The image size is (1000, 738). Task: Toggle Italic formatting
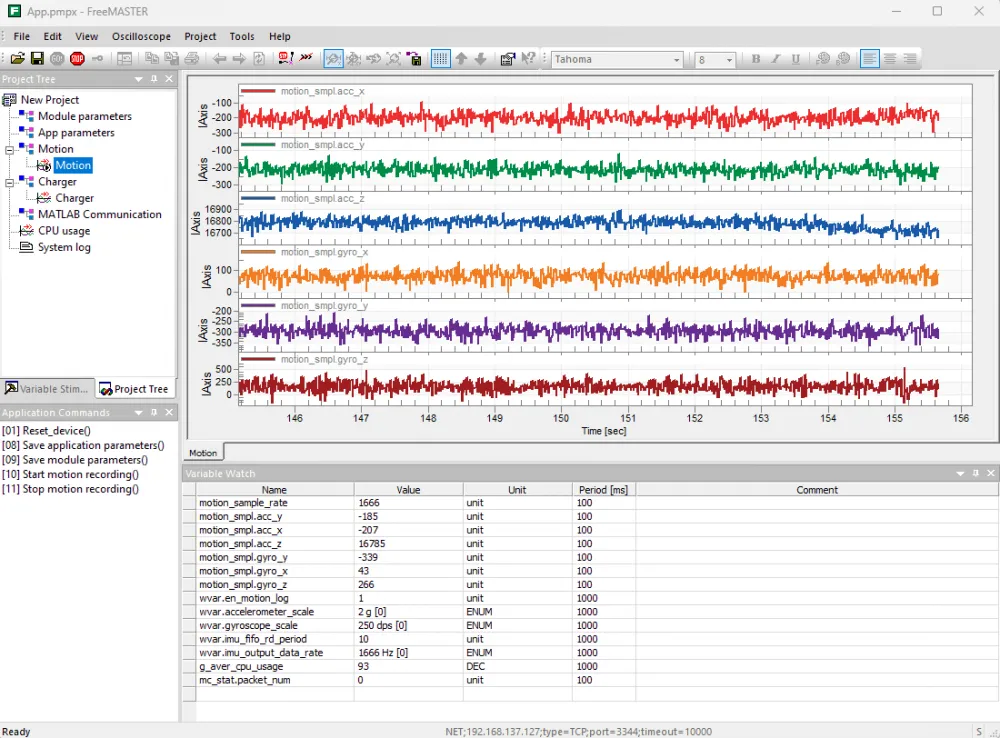(x=776, y=59)
